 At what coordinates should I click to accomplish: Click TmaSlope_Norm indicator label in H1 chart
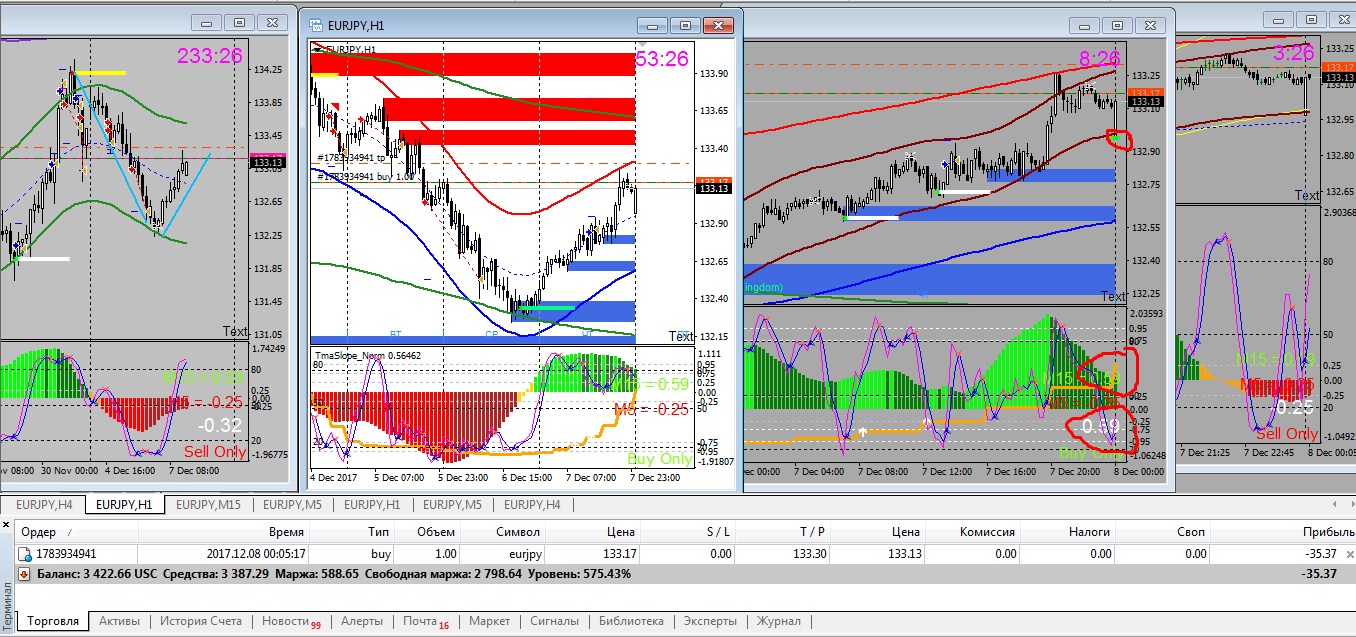coord(368,355)
